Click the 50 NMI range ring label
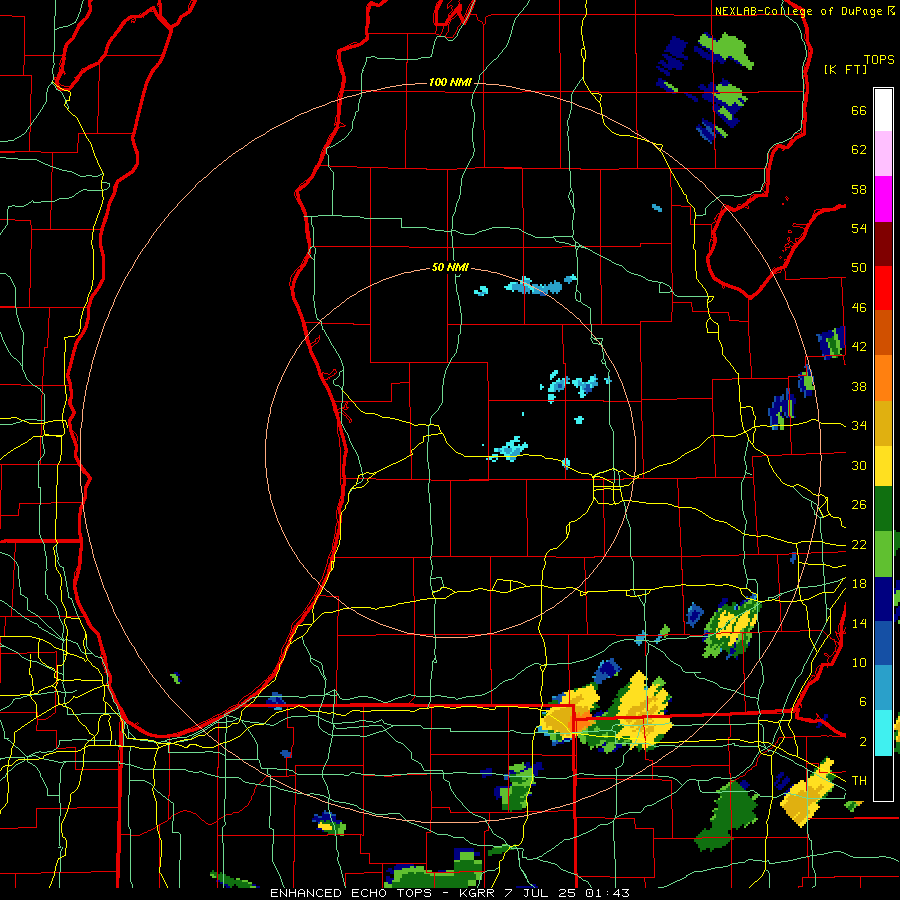Viewport: 900px width, 900px height. (450, 267)
